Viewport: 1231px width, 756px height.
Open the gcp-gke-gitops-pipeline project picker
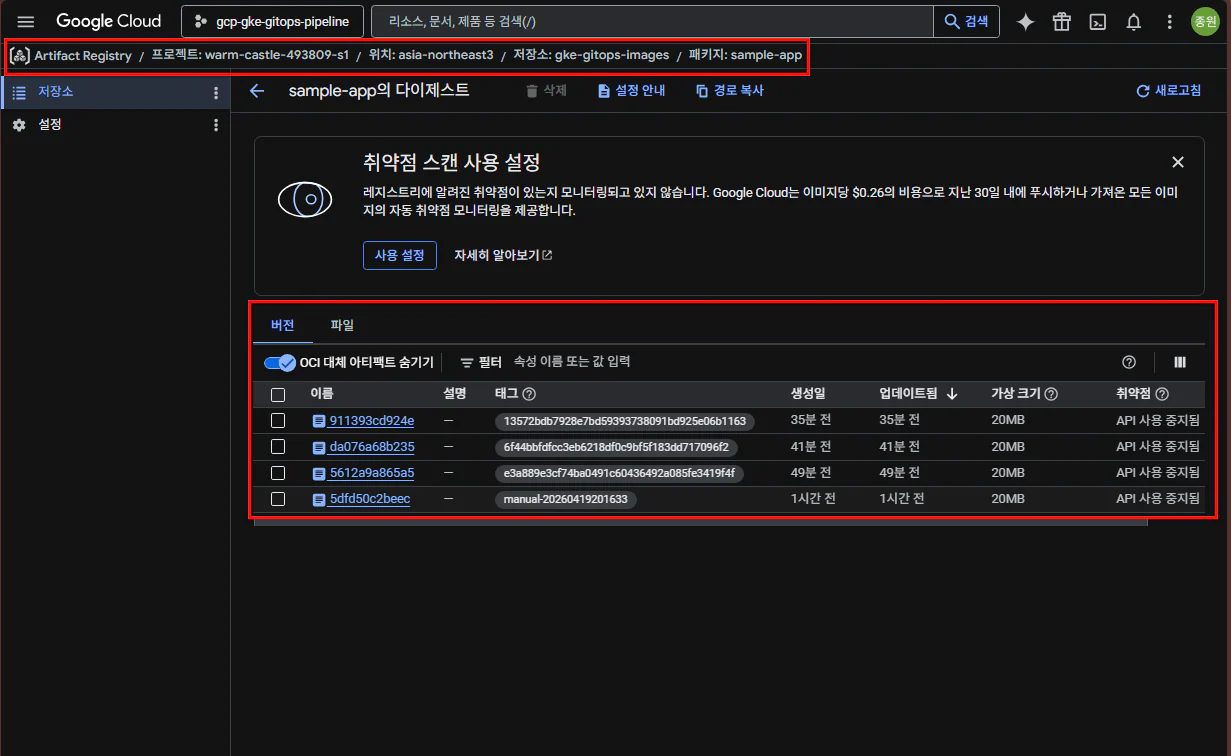point(272,21)
